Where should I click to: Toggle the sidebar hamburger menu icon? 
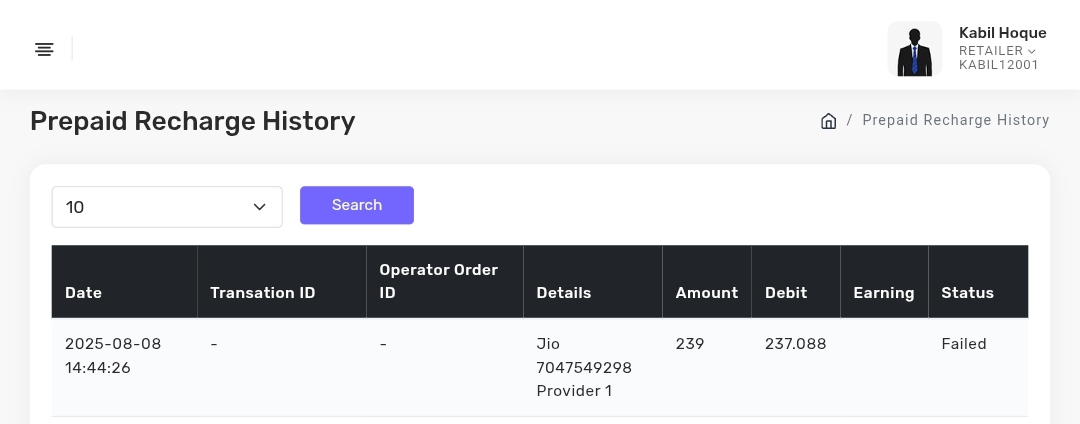44,49
